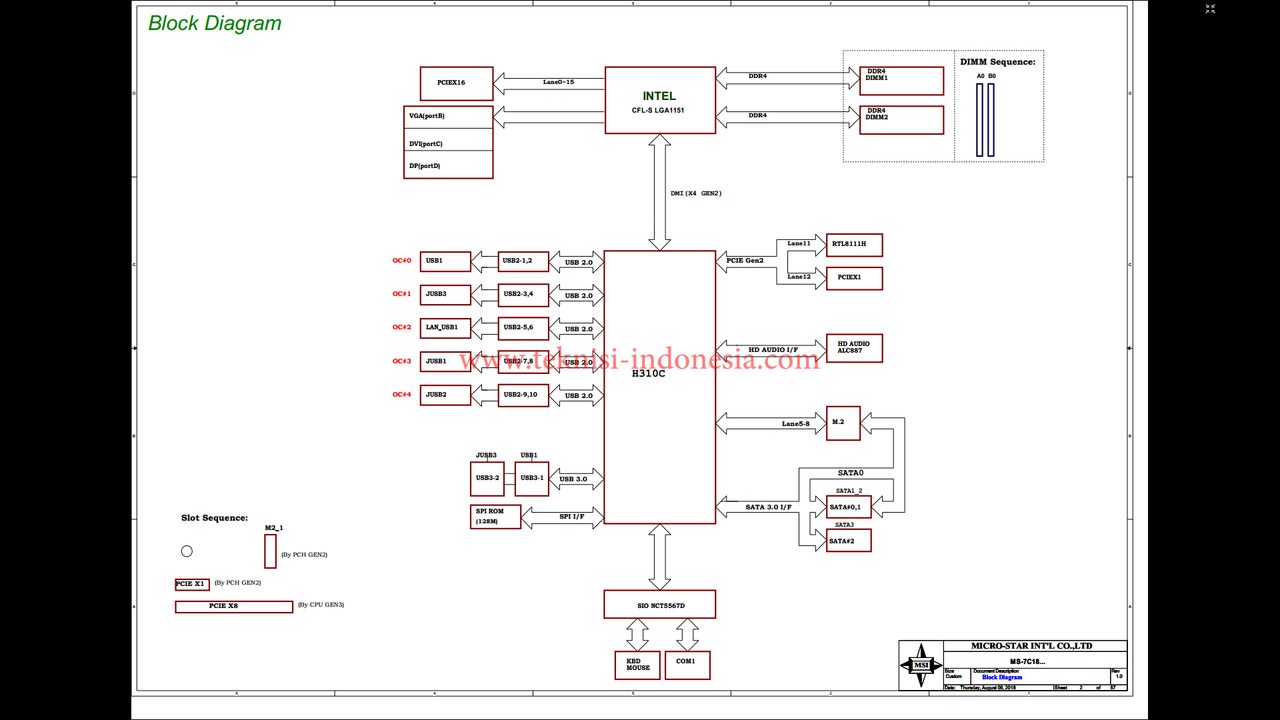
Task: Click the red OC#2 label
Action: [402, 327]
